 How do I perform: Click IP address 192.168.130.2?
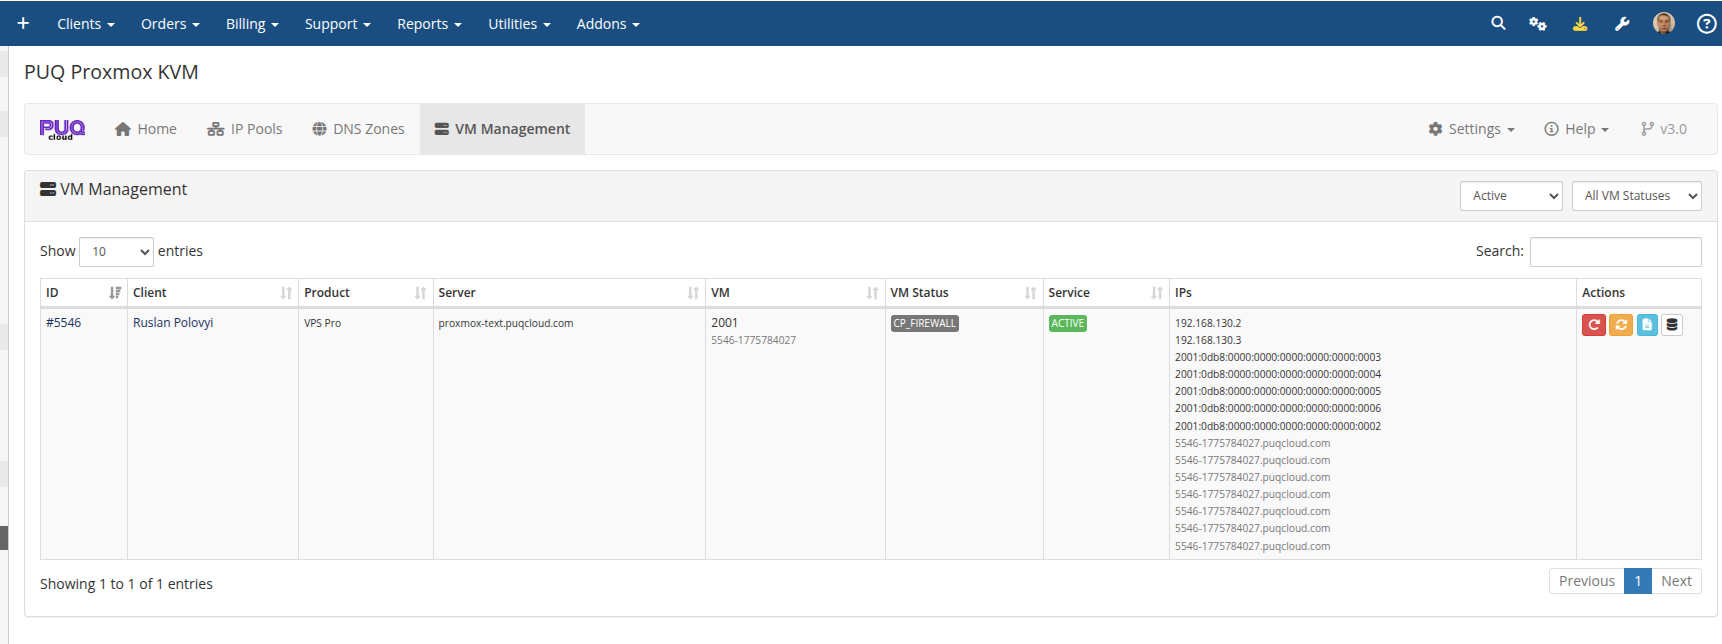(1208, 324)
